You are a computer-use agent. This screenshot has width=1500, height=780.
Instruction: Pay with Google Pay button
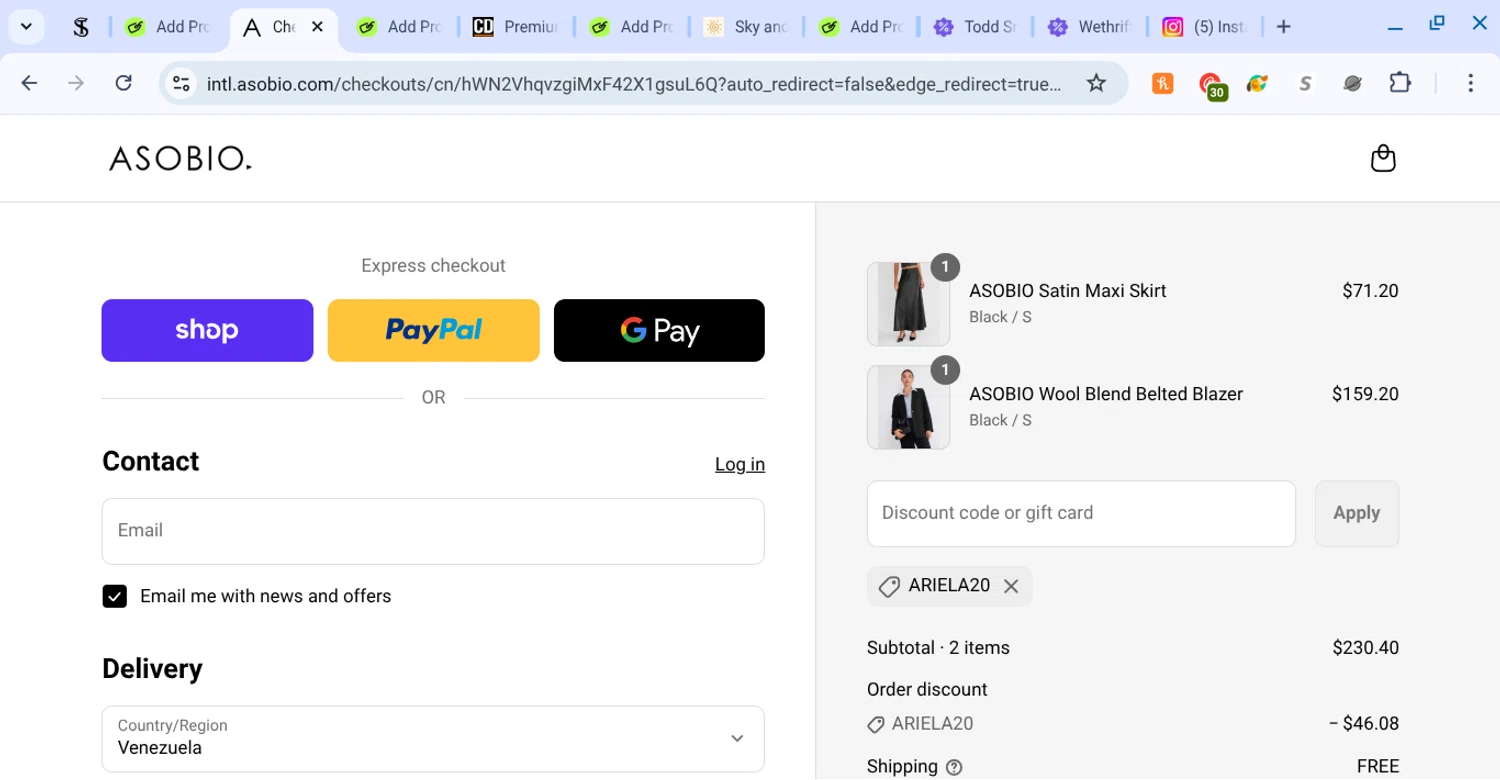[659, 330]
